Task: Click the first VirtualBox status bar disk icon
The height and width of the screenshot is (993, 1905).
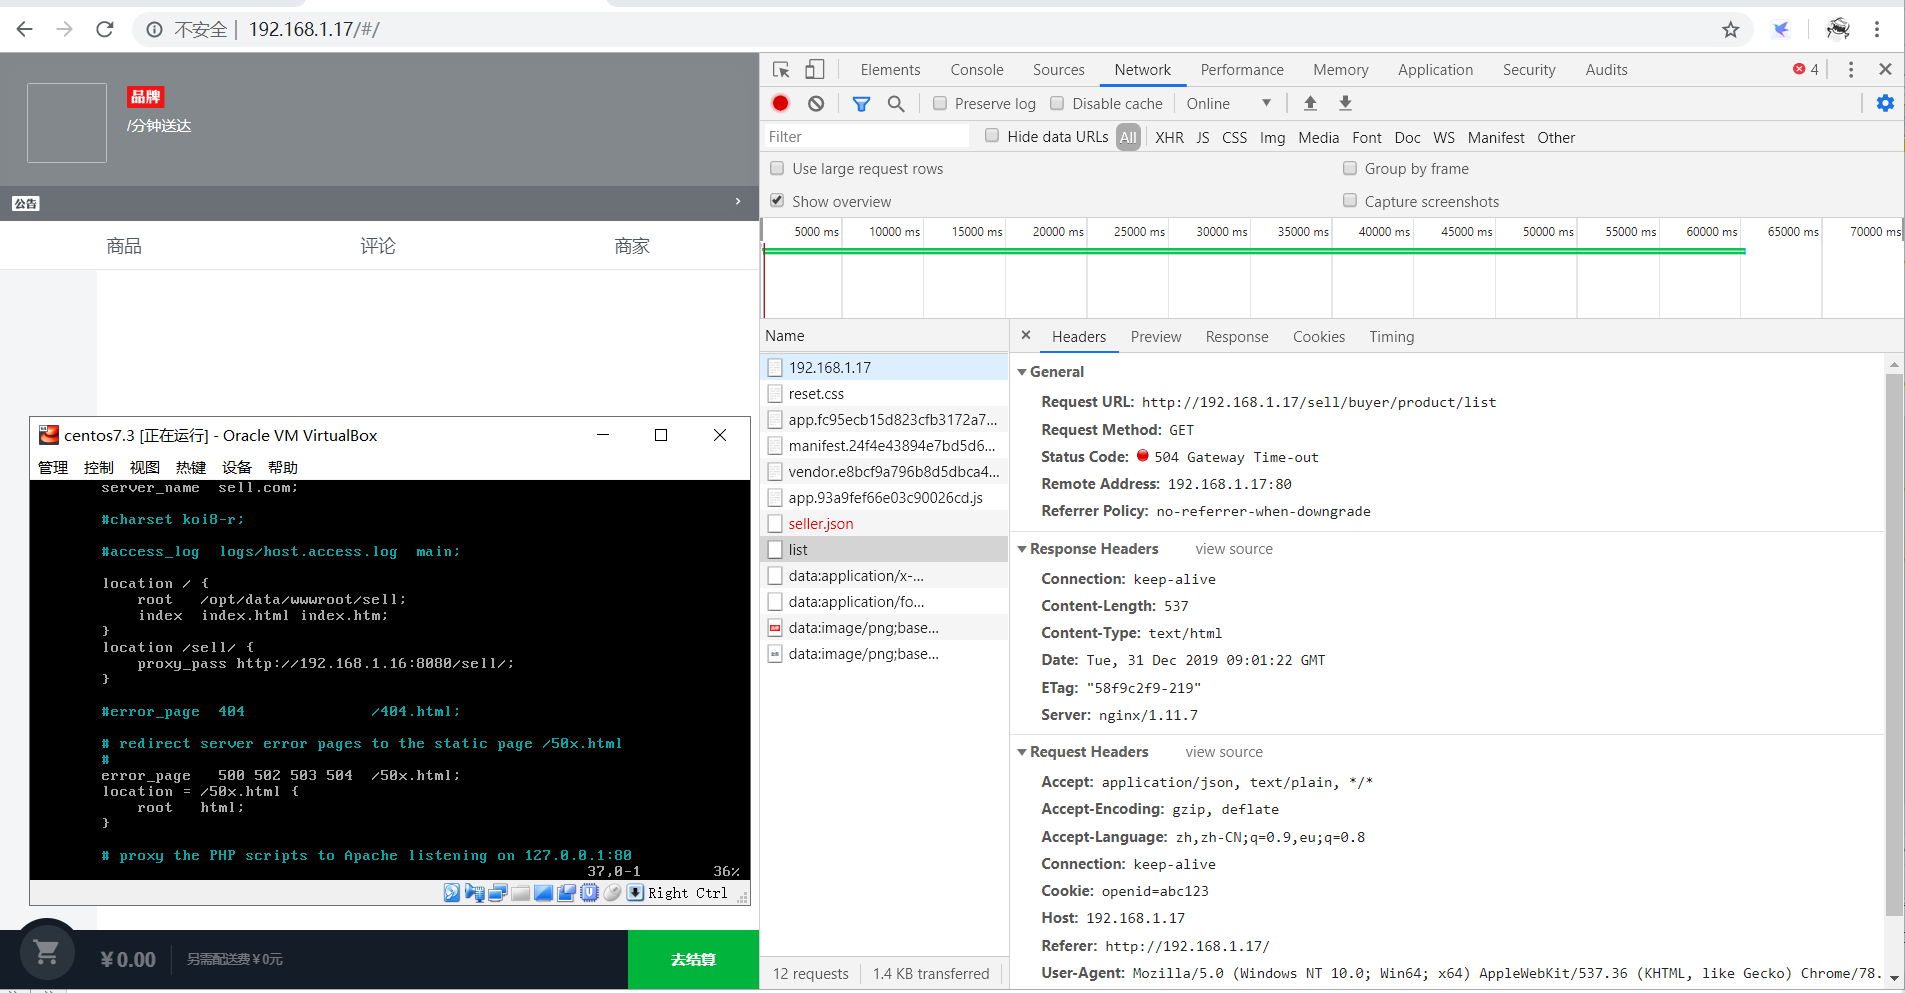Action: pos(452,893)
